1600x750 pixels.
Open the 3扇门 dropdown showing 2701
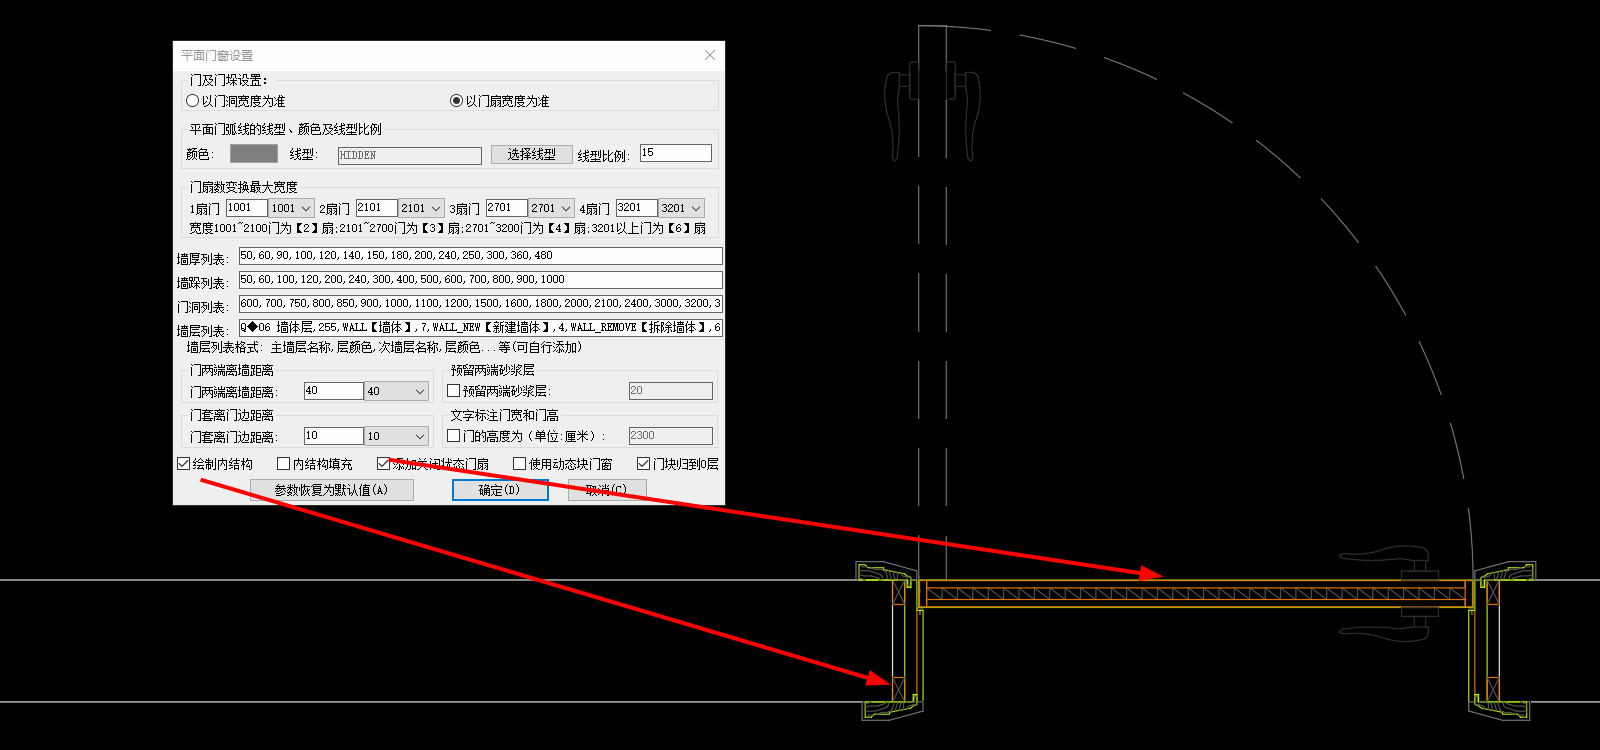(552, 208)
